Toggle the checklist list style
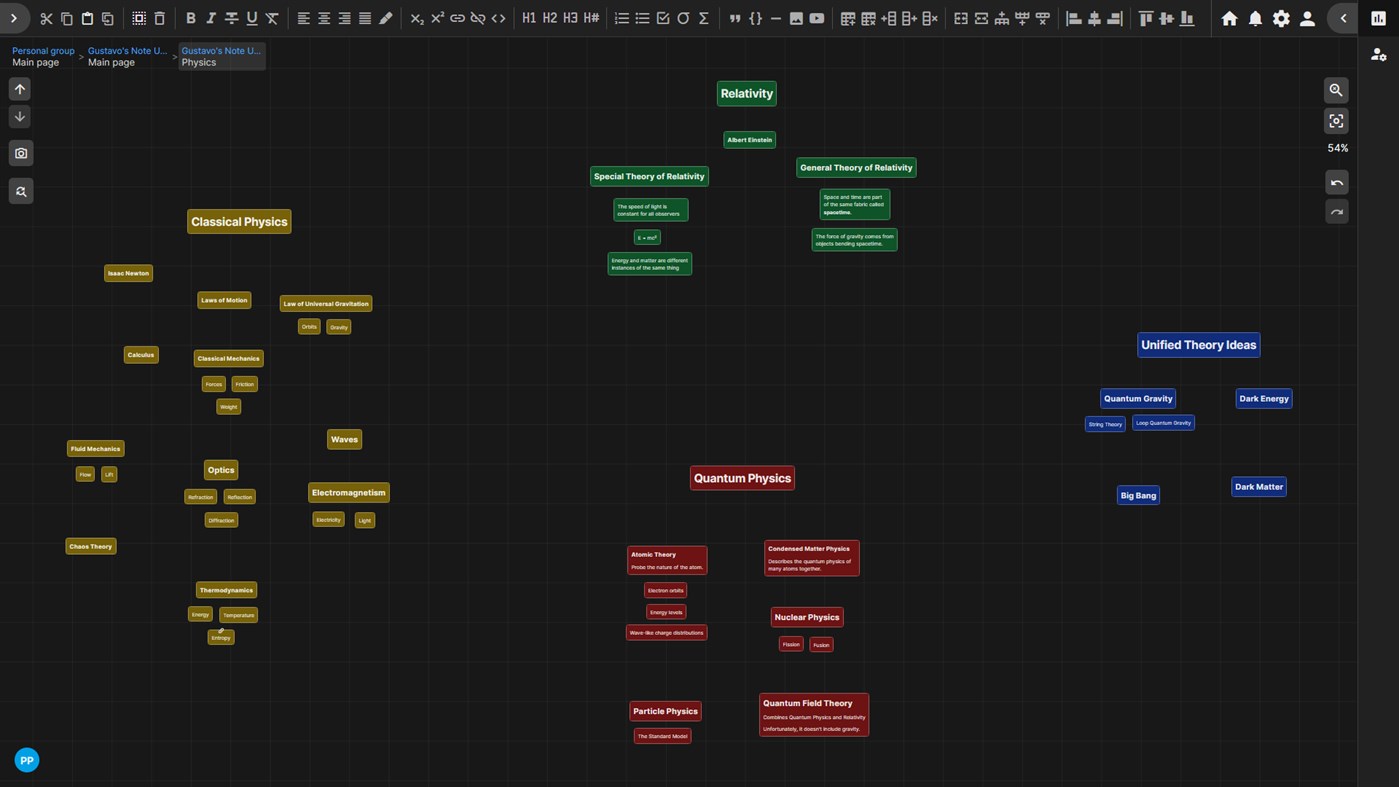 pyautogui.click(x=663, y=18)
